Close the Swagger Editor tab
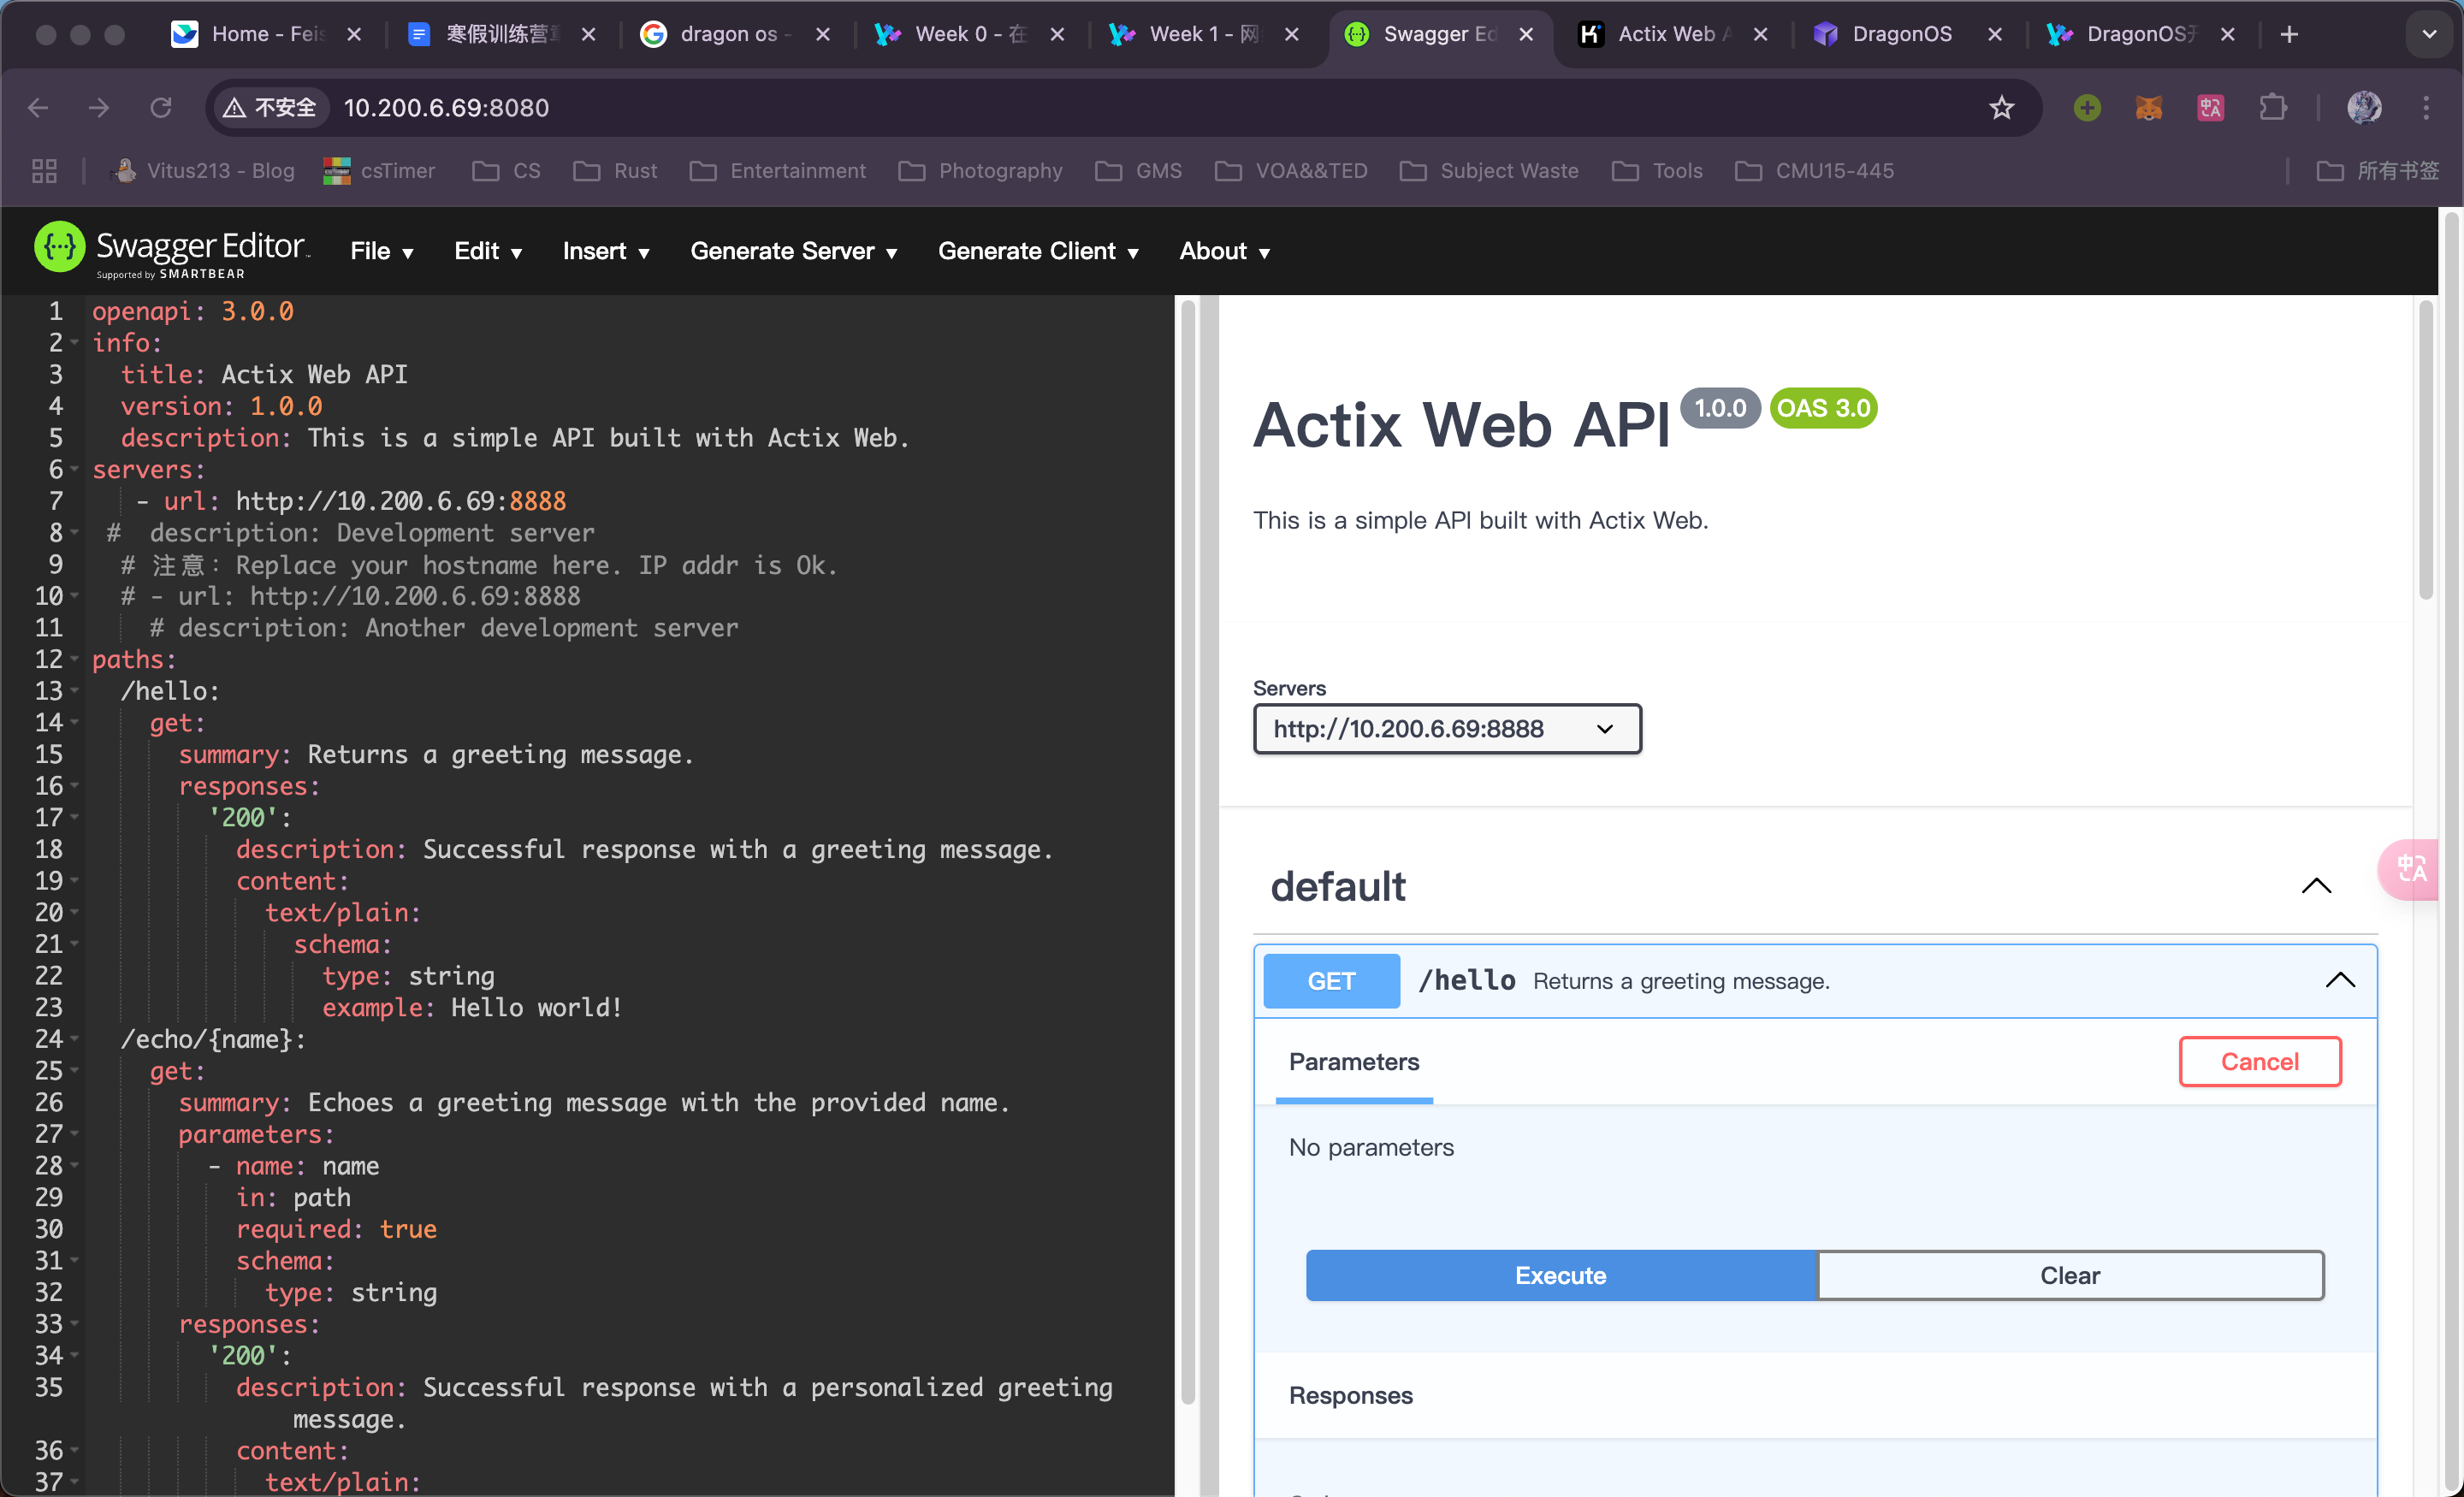2464x1497 pixels. click(1526, 34)
